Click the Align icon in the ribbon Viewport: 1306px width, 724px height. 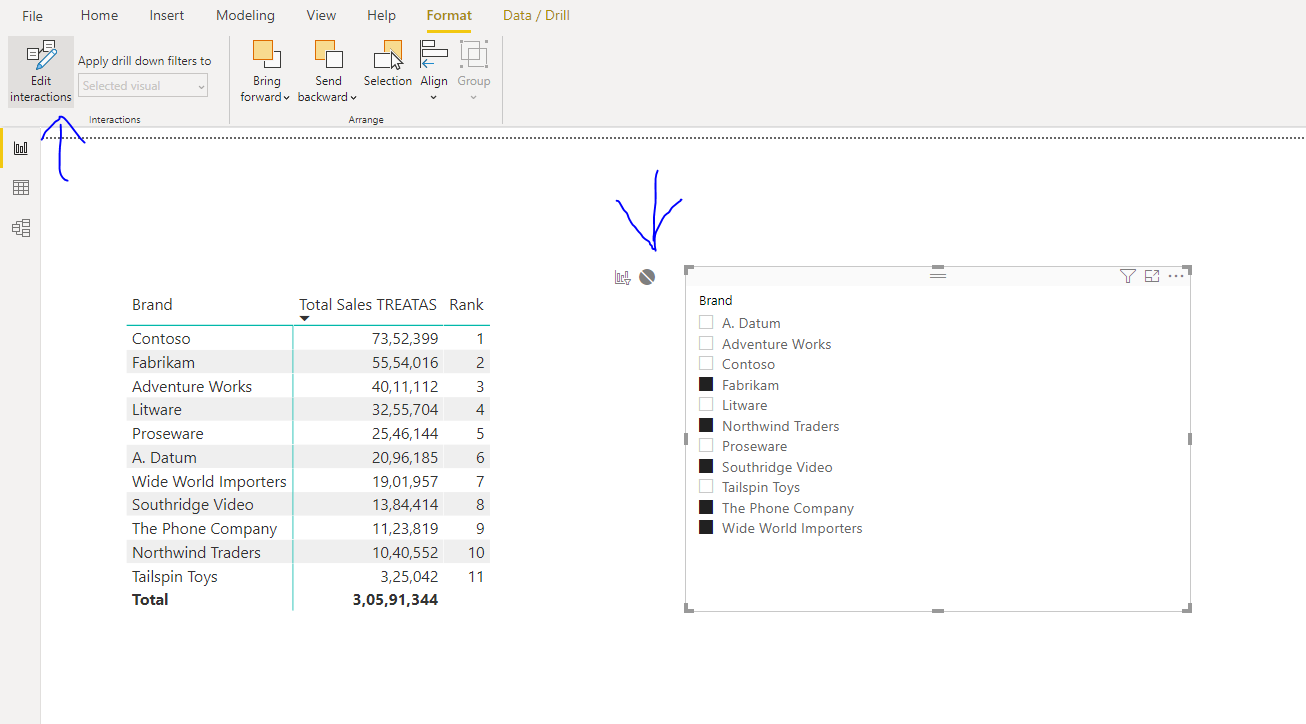point(434,54)
